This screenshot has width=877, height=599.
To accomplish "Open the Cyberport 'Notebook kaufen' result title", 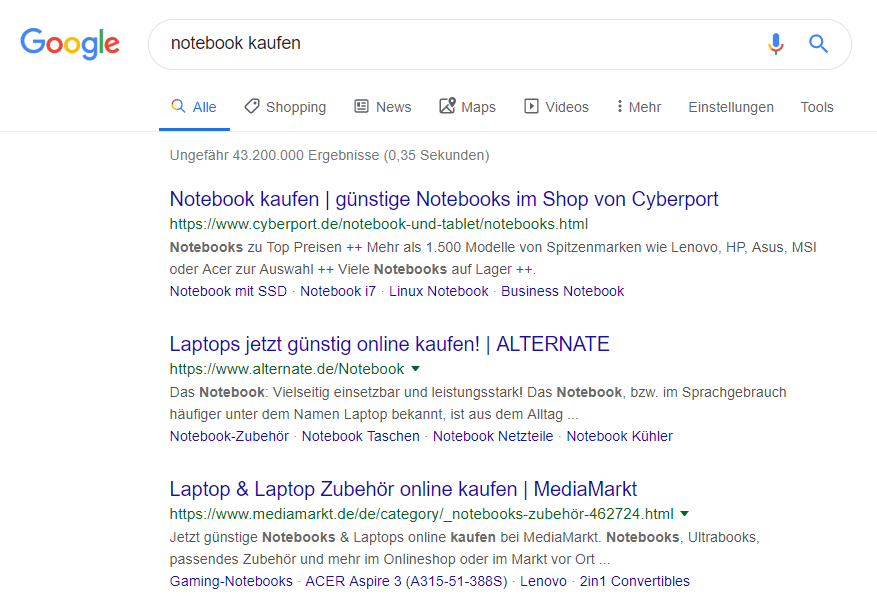I will [x=444, y=199].
